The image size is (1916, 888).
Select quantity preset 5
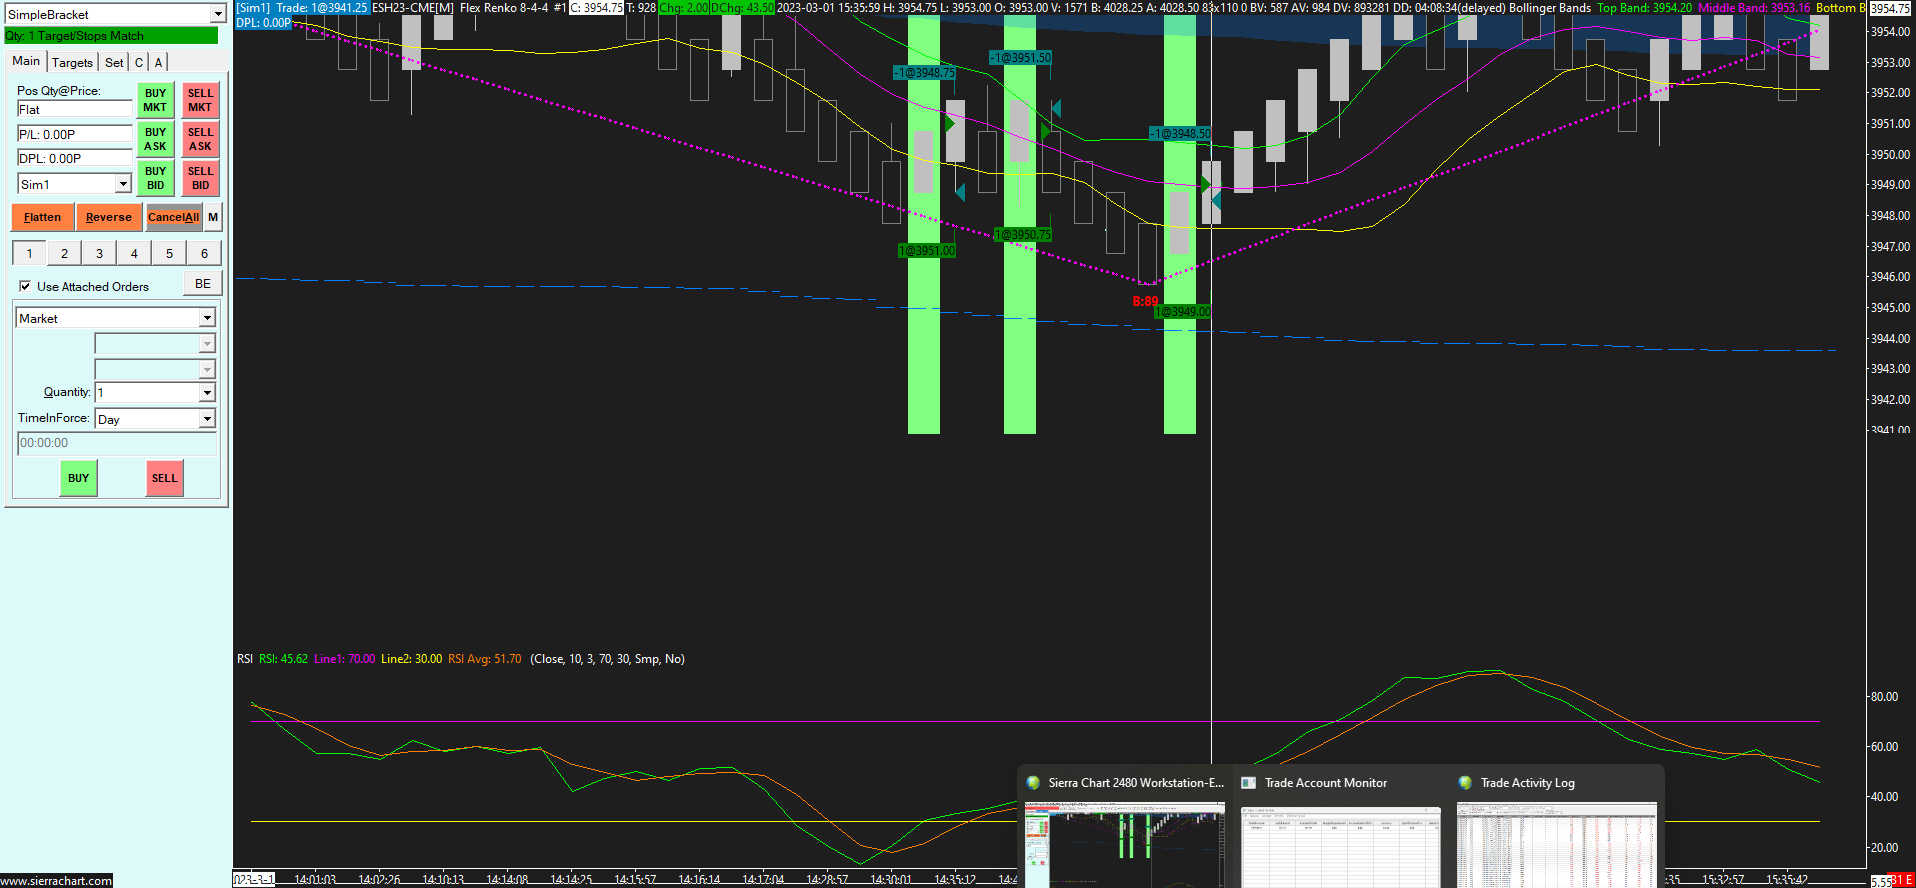click(169, 254)
